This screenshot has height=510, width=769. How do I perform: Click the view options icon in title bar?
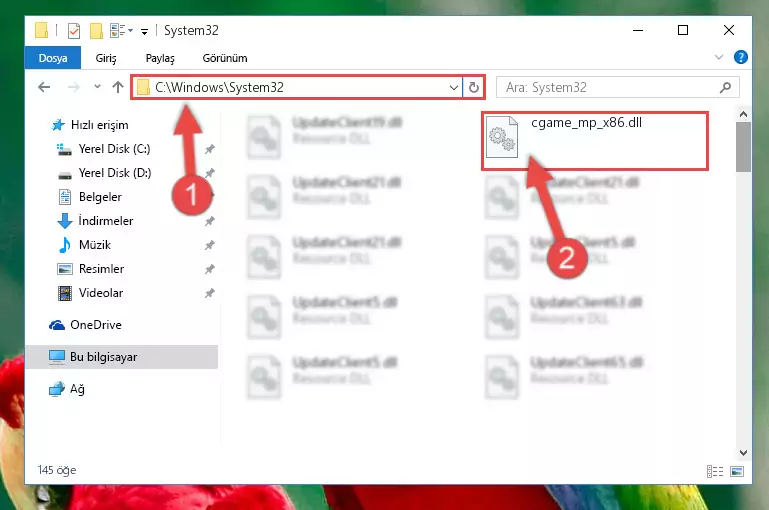[121, 30]
